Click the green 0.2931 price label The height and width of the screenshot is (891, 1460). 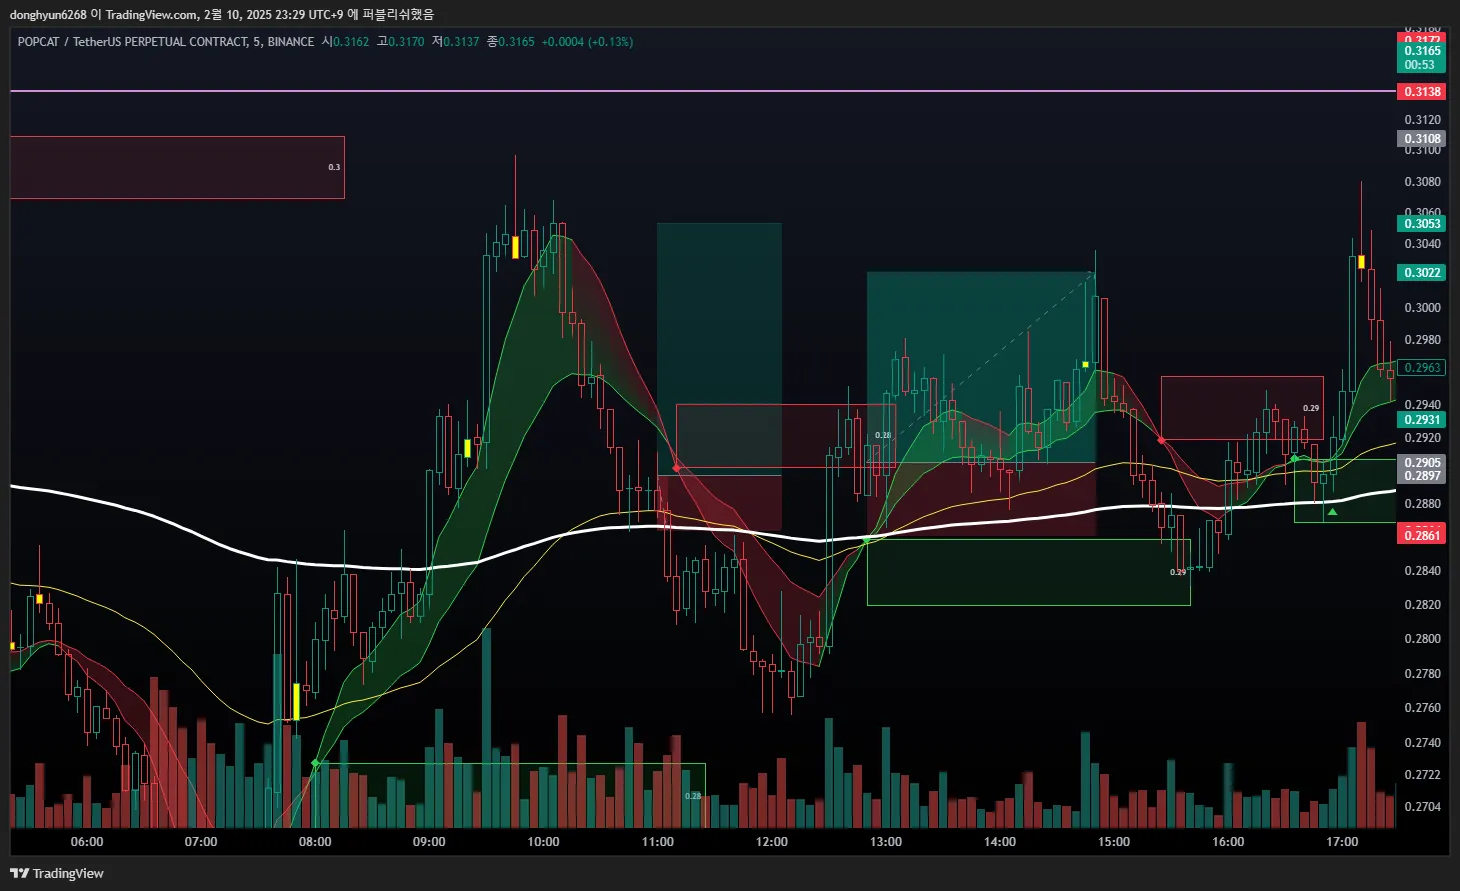(1421, 420)
